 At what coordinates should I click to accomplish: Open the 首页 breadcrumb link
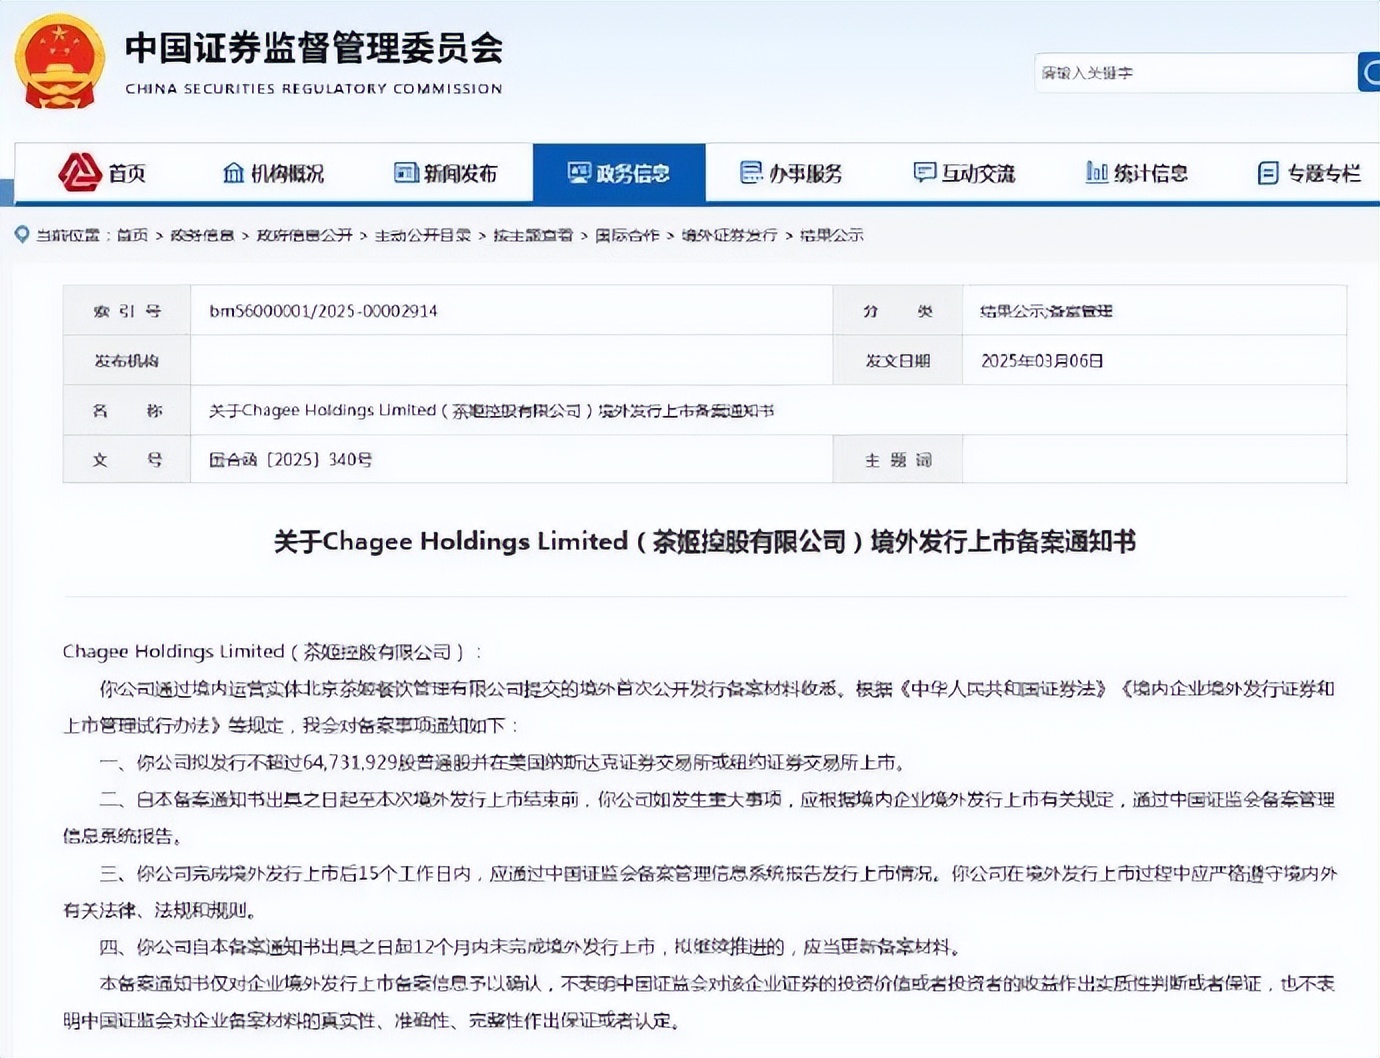pos(132,235)
